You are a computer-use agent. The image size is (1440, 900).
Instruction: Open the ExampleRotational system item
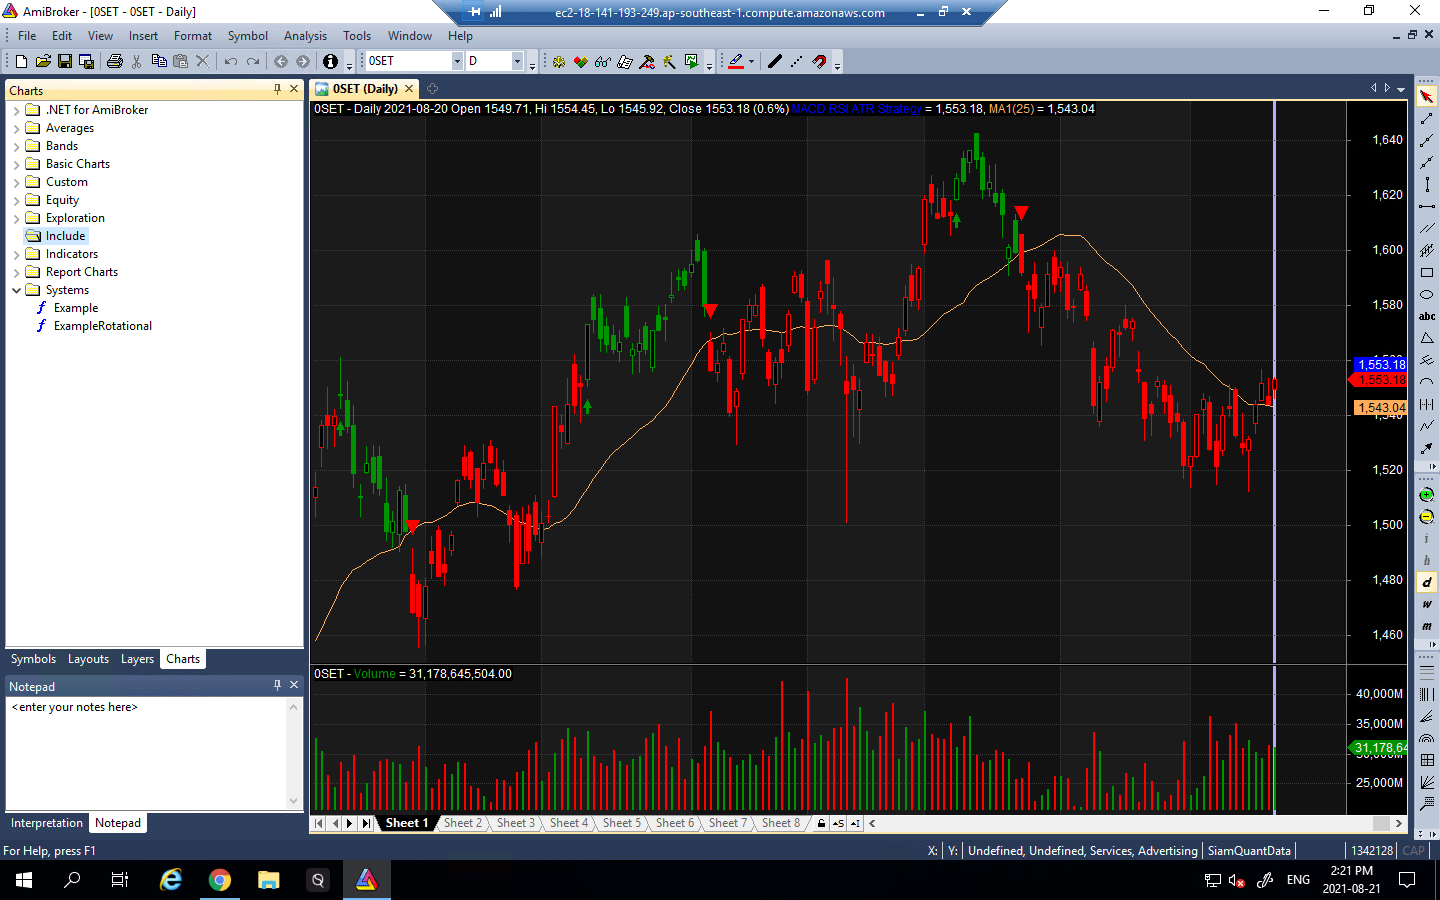click(102, 326)
